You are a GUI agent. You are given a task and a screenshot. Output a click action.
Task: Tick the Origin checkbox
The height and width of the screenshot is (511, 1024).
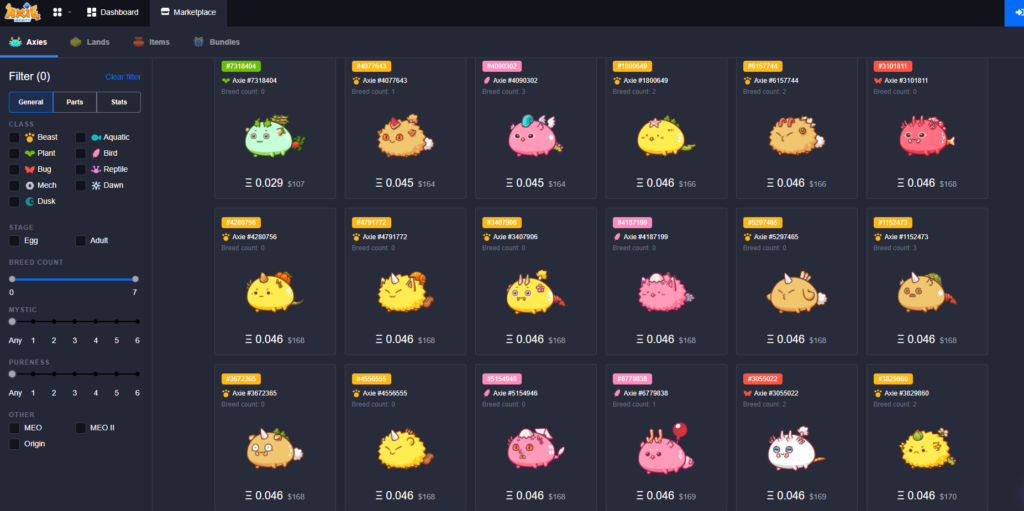(14, 443)
